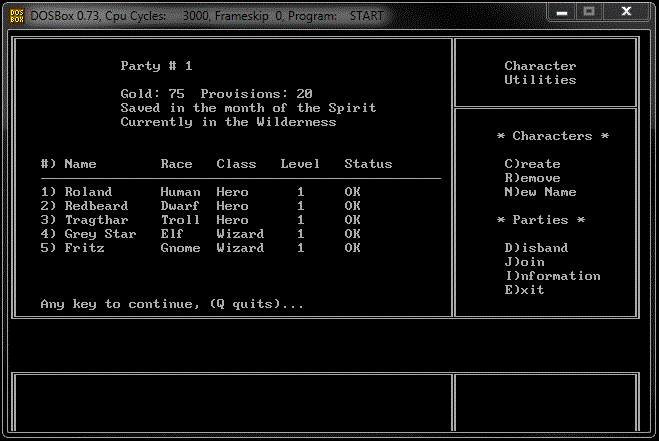Click the Wizard class in Grey Star's row

(240, 234)
